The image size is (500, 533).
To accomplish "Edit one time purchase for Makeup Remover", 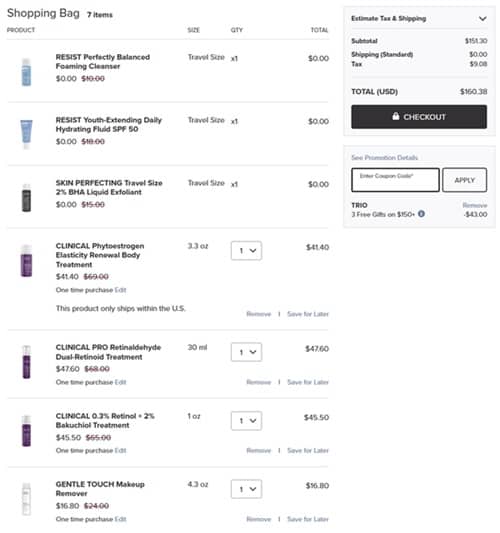I will pos(120,519).
